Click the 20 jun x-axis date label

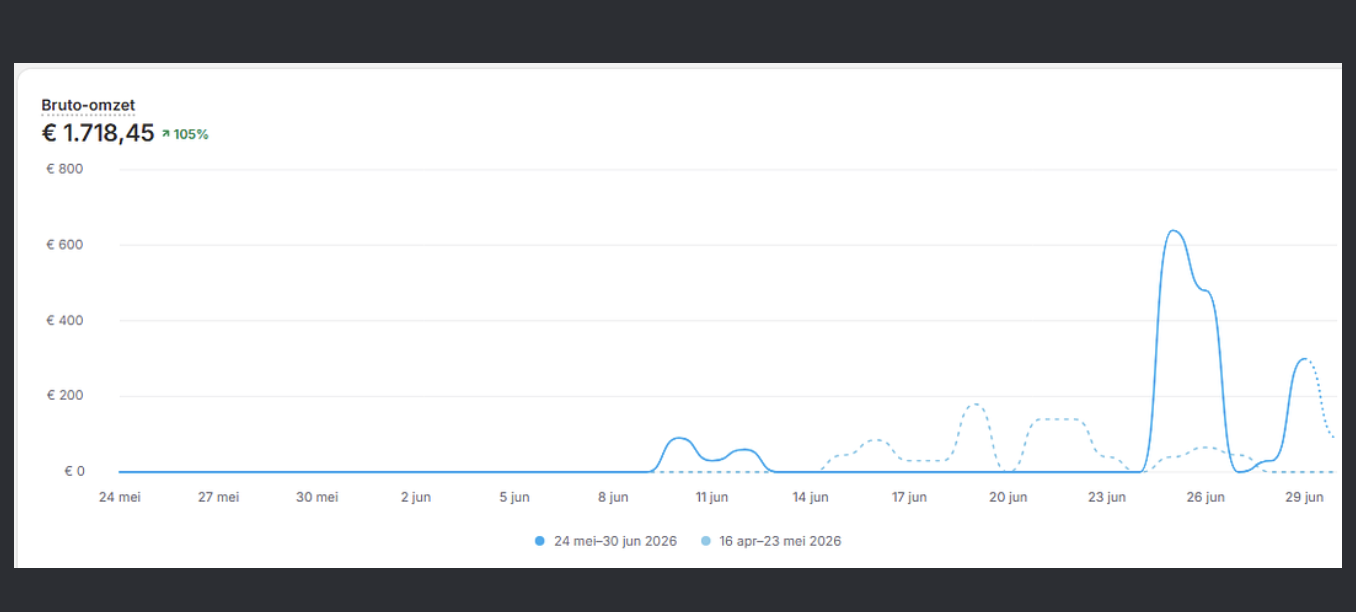(x=1008, y=497)
